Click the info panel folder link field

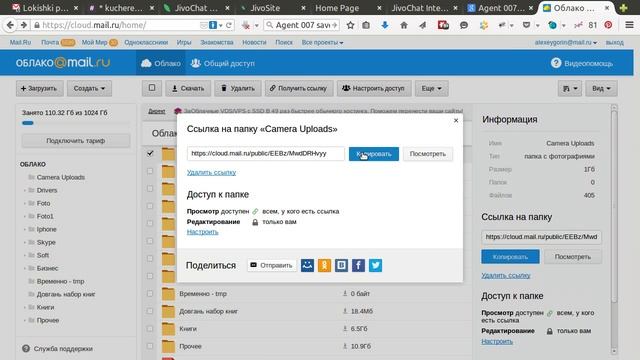click(541, 237)
